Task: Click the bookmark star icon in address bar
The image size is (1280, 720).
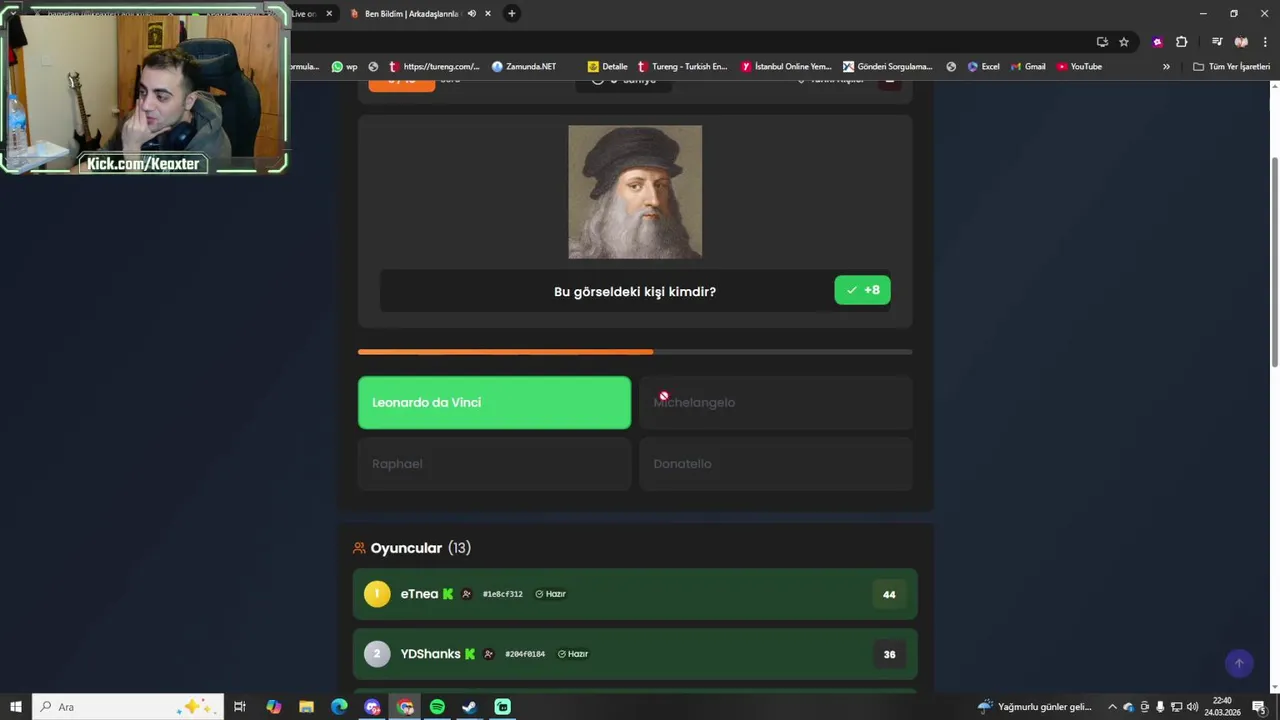Action: point(1124,42)
